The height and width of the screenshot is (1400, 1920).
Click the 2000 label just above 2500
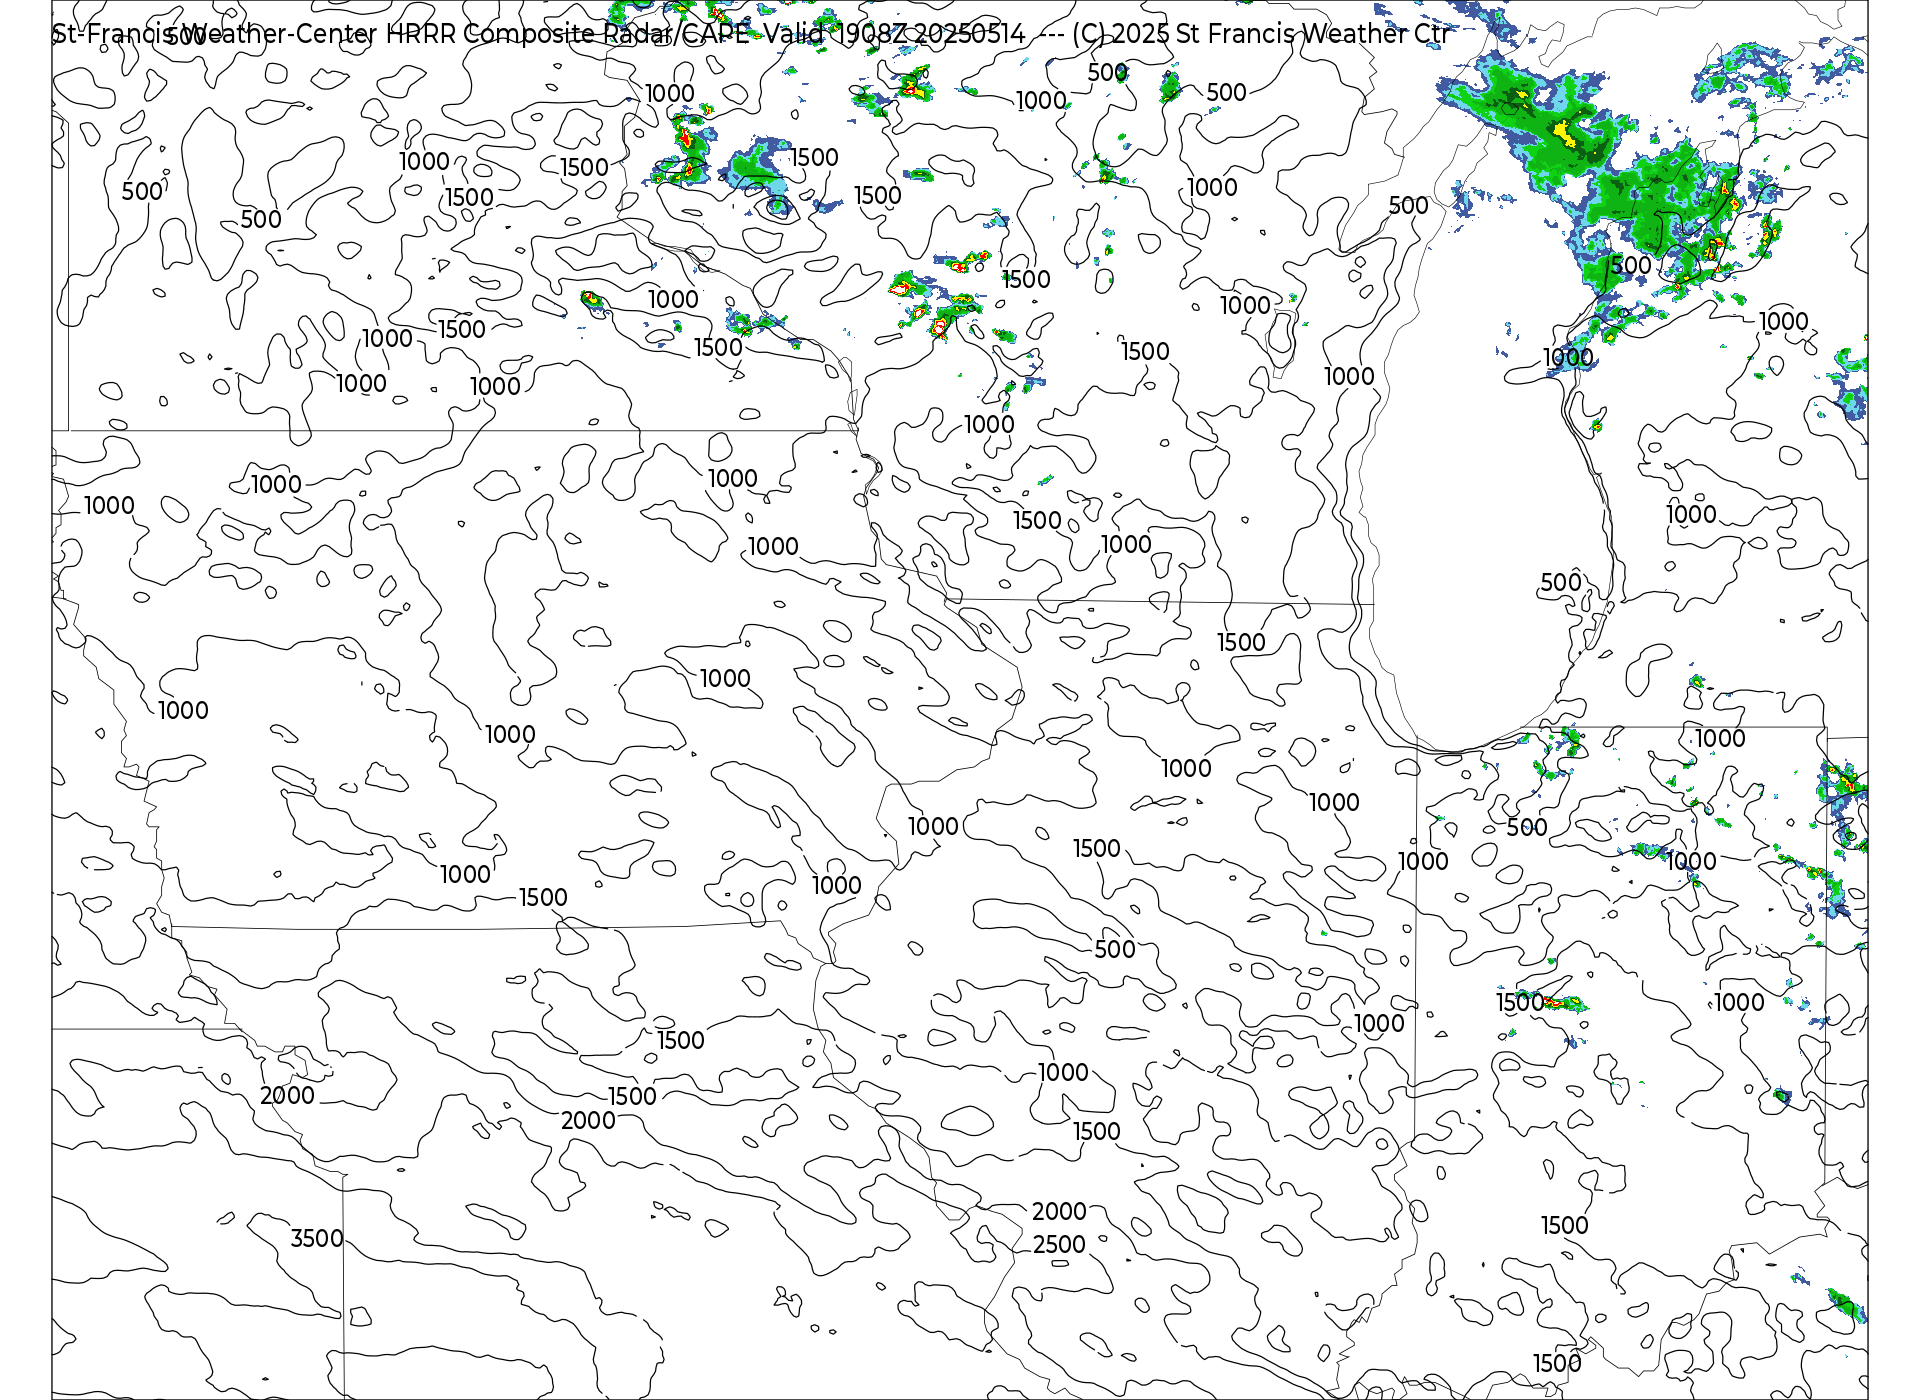point(1059,1211)
